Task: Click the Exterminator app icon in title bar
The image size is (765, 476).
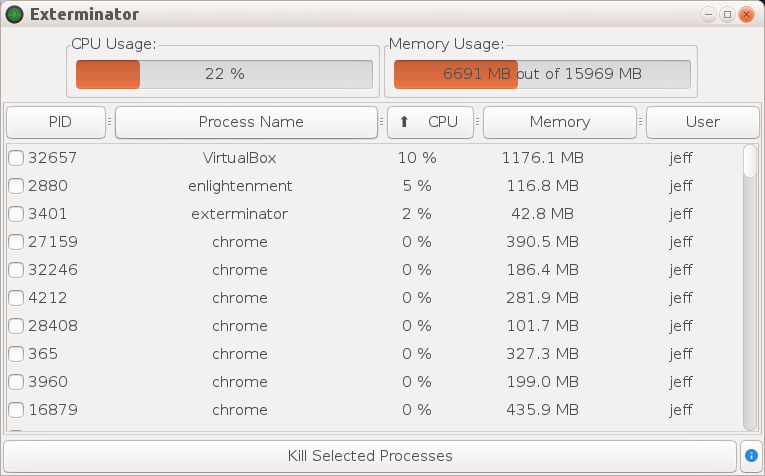Action: [15, 14]
